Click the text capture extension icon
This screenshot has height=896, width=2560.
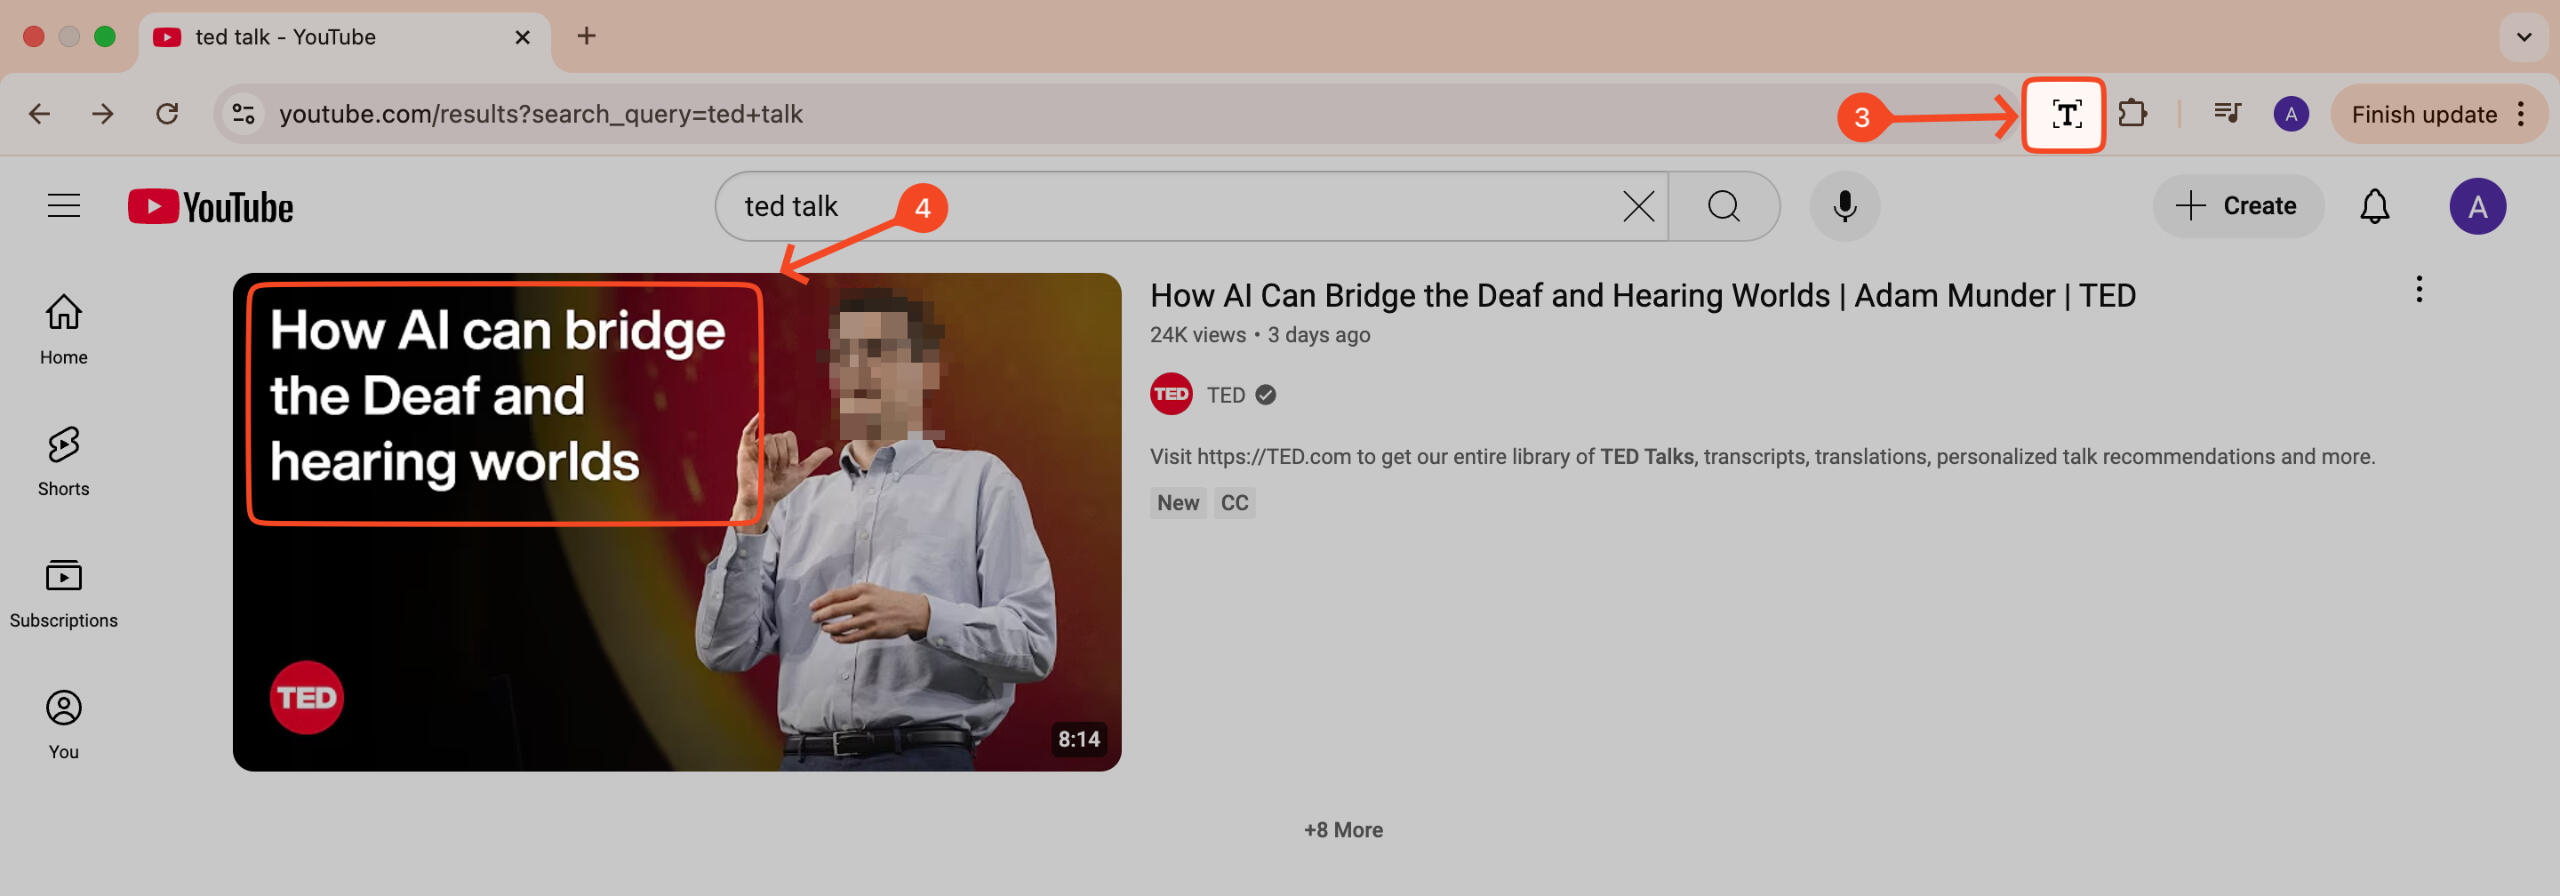point(2064,115)
